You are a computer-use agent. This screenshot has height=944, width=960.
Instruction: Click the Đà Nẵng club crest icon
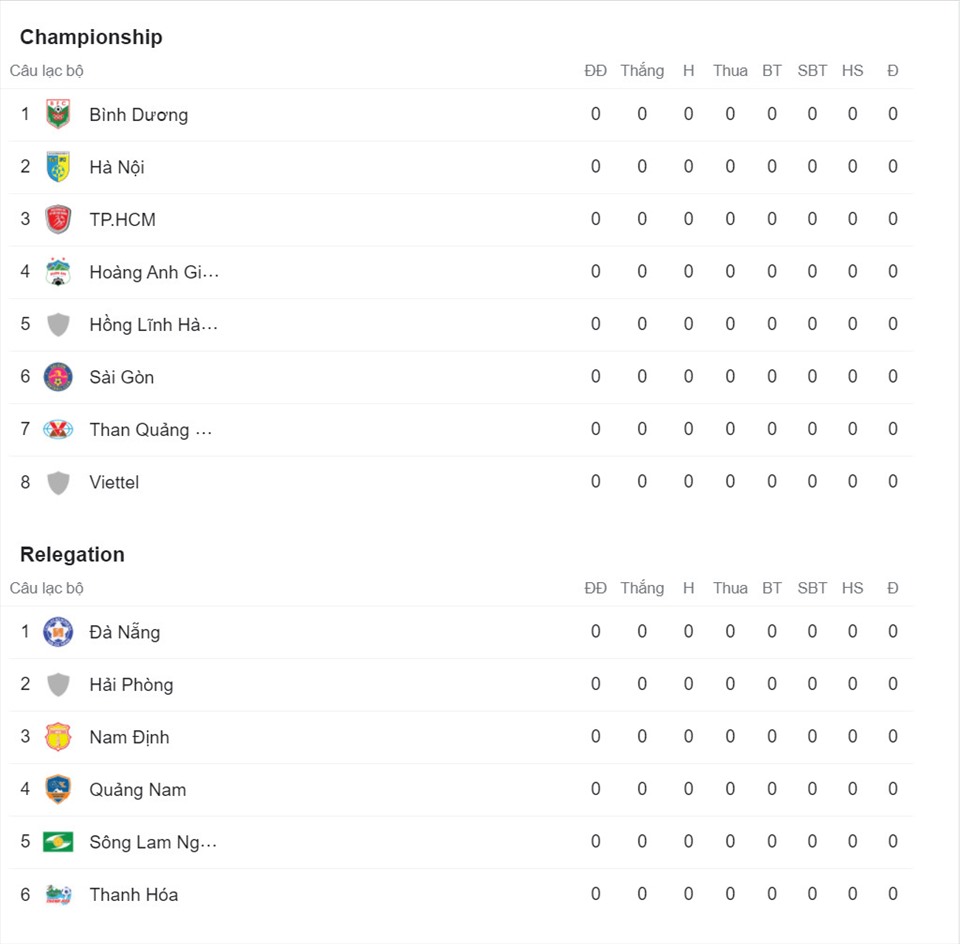tap(58, 632)
